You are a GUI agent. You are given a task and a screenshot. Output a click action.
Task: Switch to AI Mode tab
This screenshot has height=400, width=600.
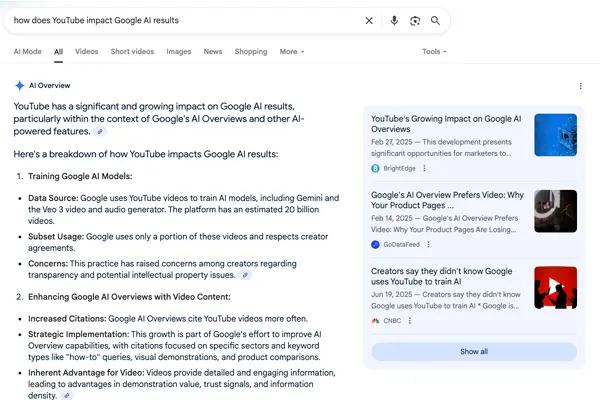pos(28,52)
